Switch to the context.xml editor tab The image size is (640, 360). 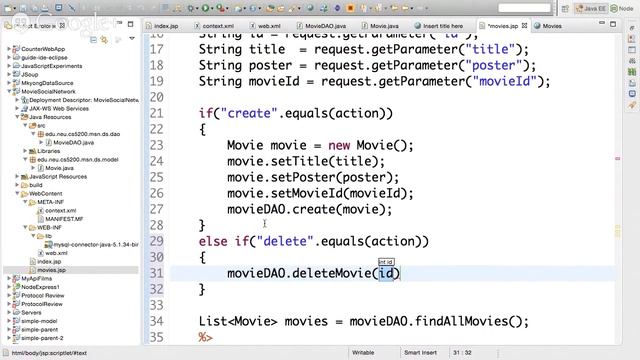click(214, 26)
